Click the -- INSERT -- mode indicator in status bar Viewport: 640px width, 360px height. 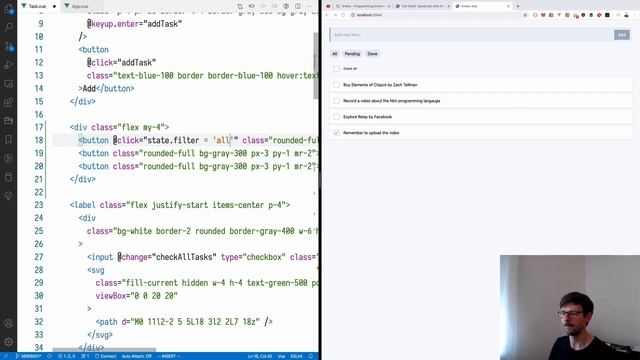tap(169, 356)
